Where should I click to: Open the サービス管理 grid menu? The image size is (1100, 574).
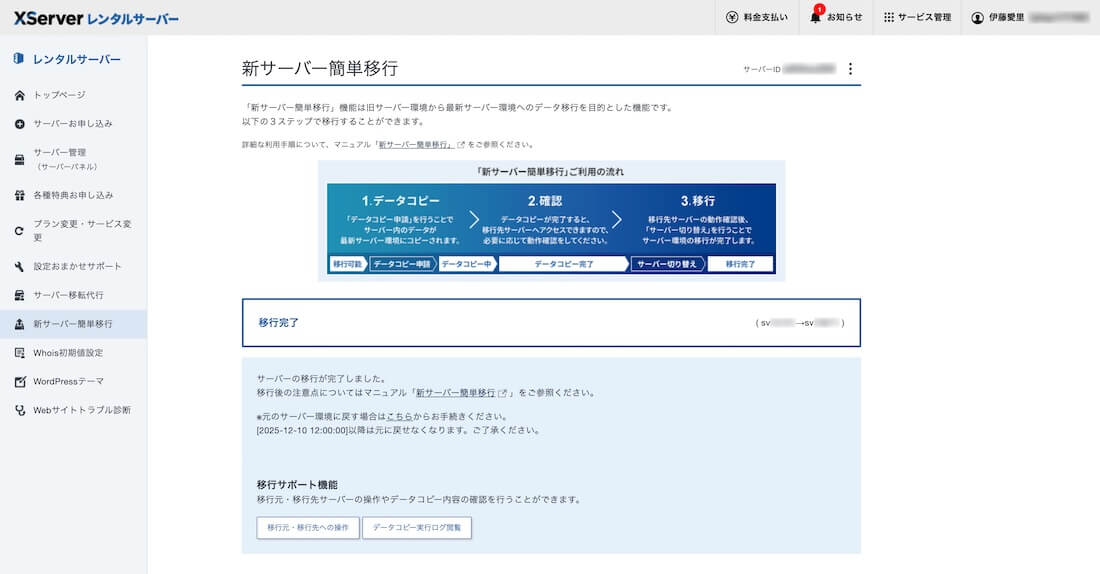pos(888,17)
